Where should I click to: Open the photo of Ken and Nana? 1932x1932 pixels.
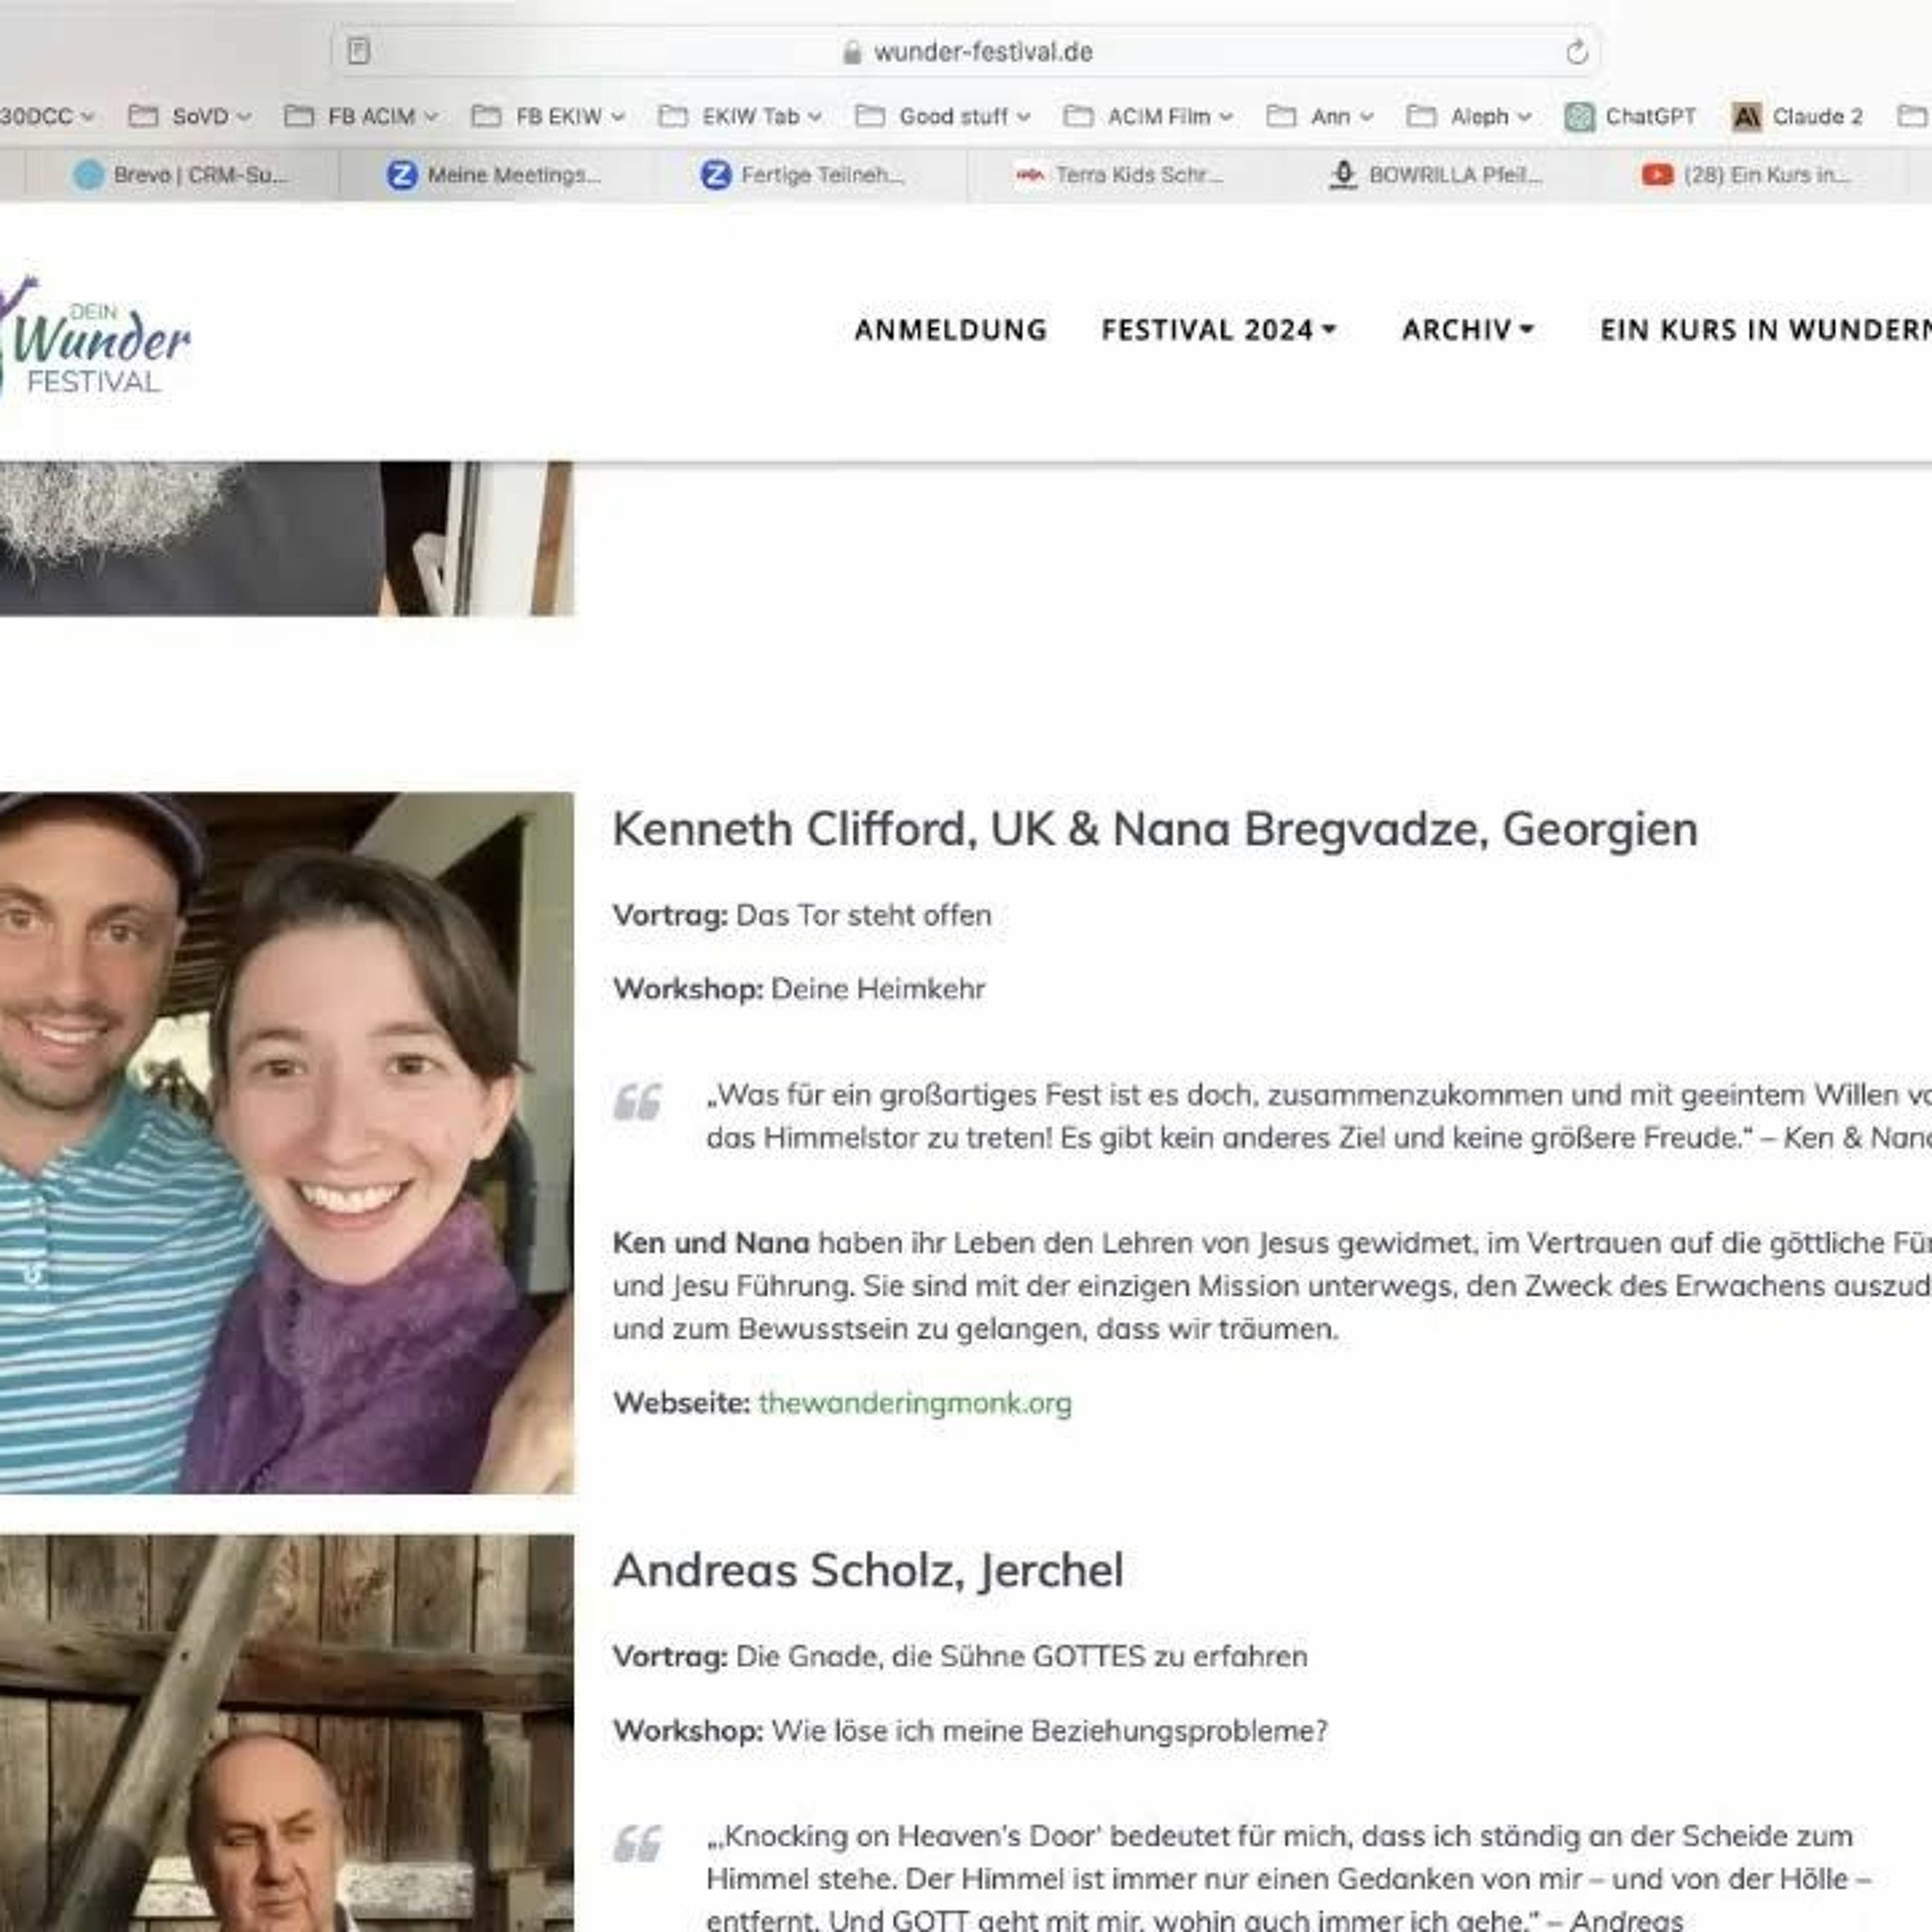(x=287, y=1143)
